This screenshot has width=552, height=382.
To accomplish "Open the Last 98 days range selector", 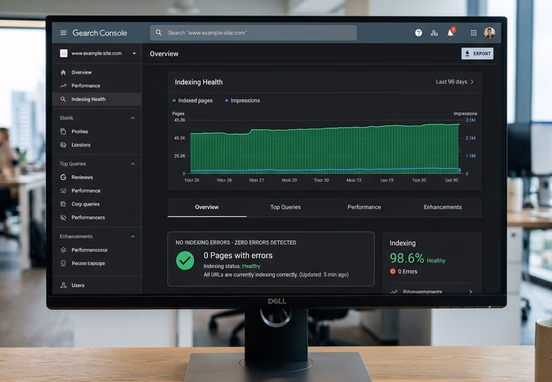I will 454,82.
